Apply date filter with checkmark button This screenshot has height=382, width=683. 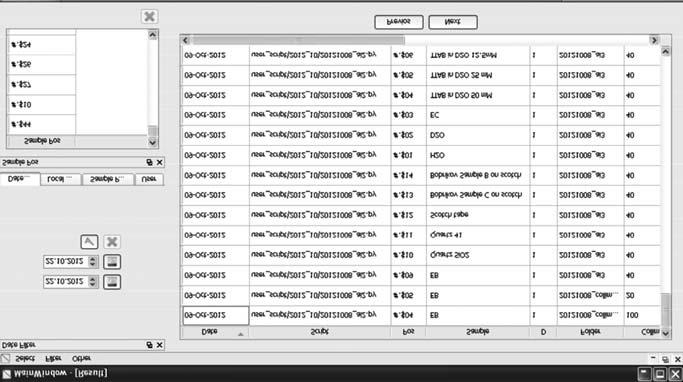pos(89,242)
